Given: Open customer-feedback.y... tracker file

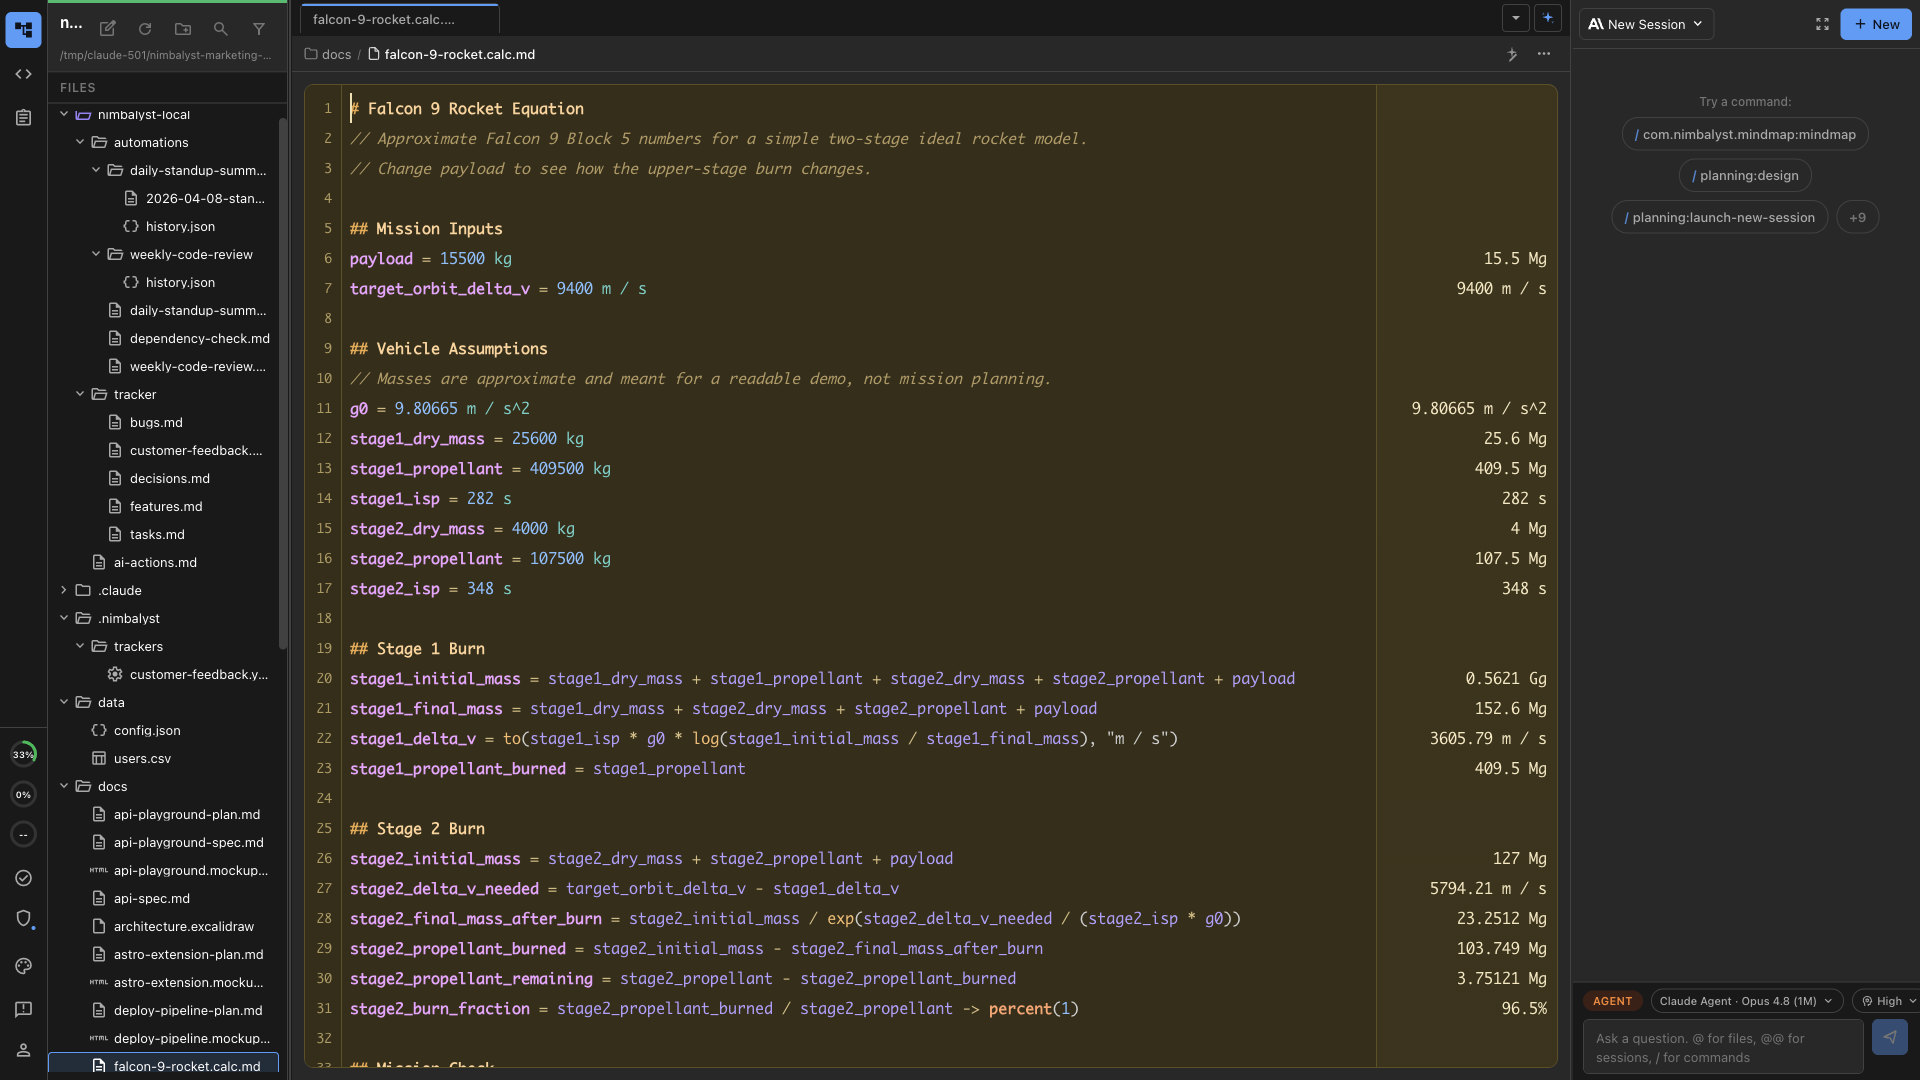Looking at the screenshot, I should (199, 674).
